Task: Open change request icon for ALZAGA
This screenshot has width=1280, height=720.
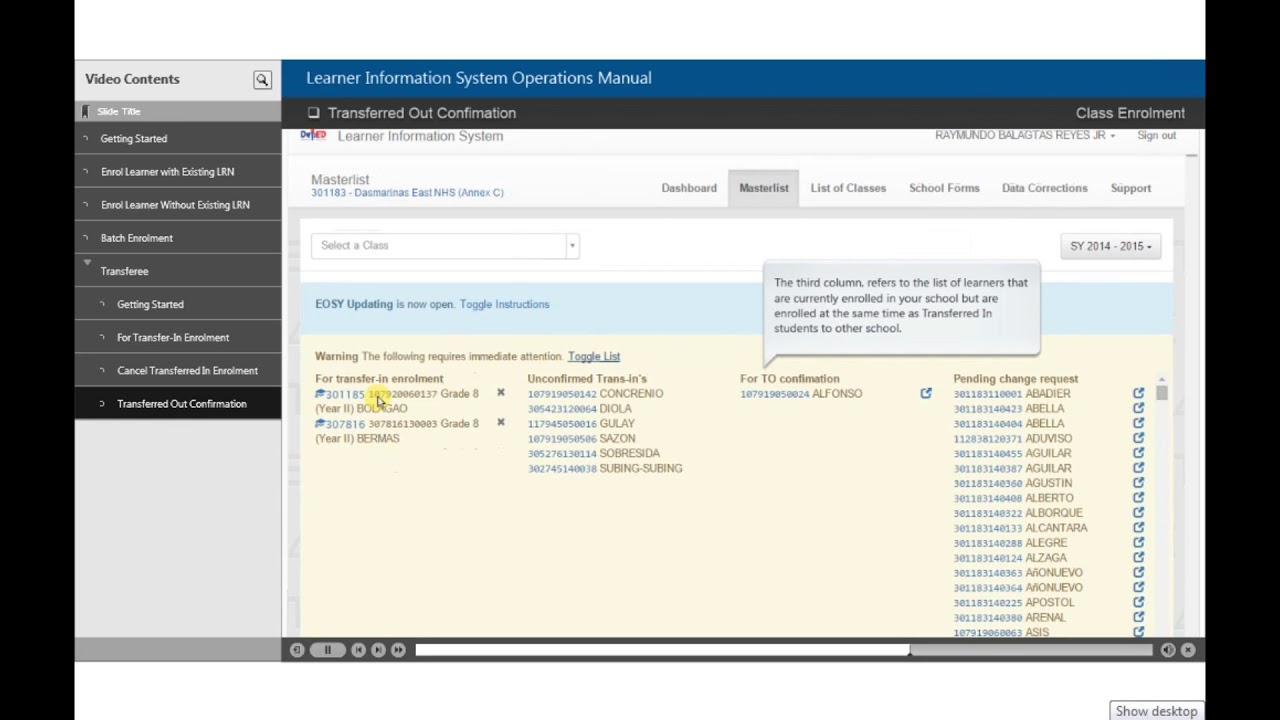Action: pyautogui.click(x=1138, y=558)
